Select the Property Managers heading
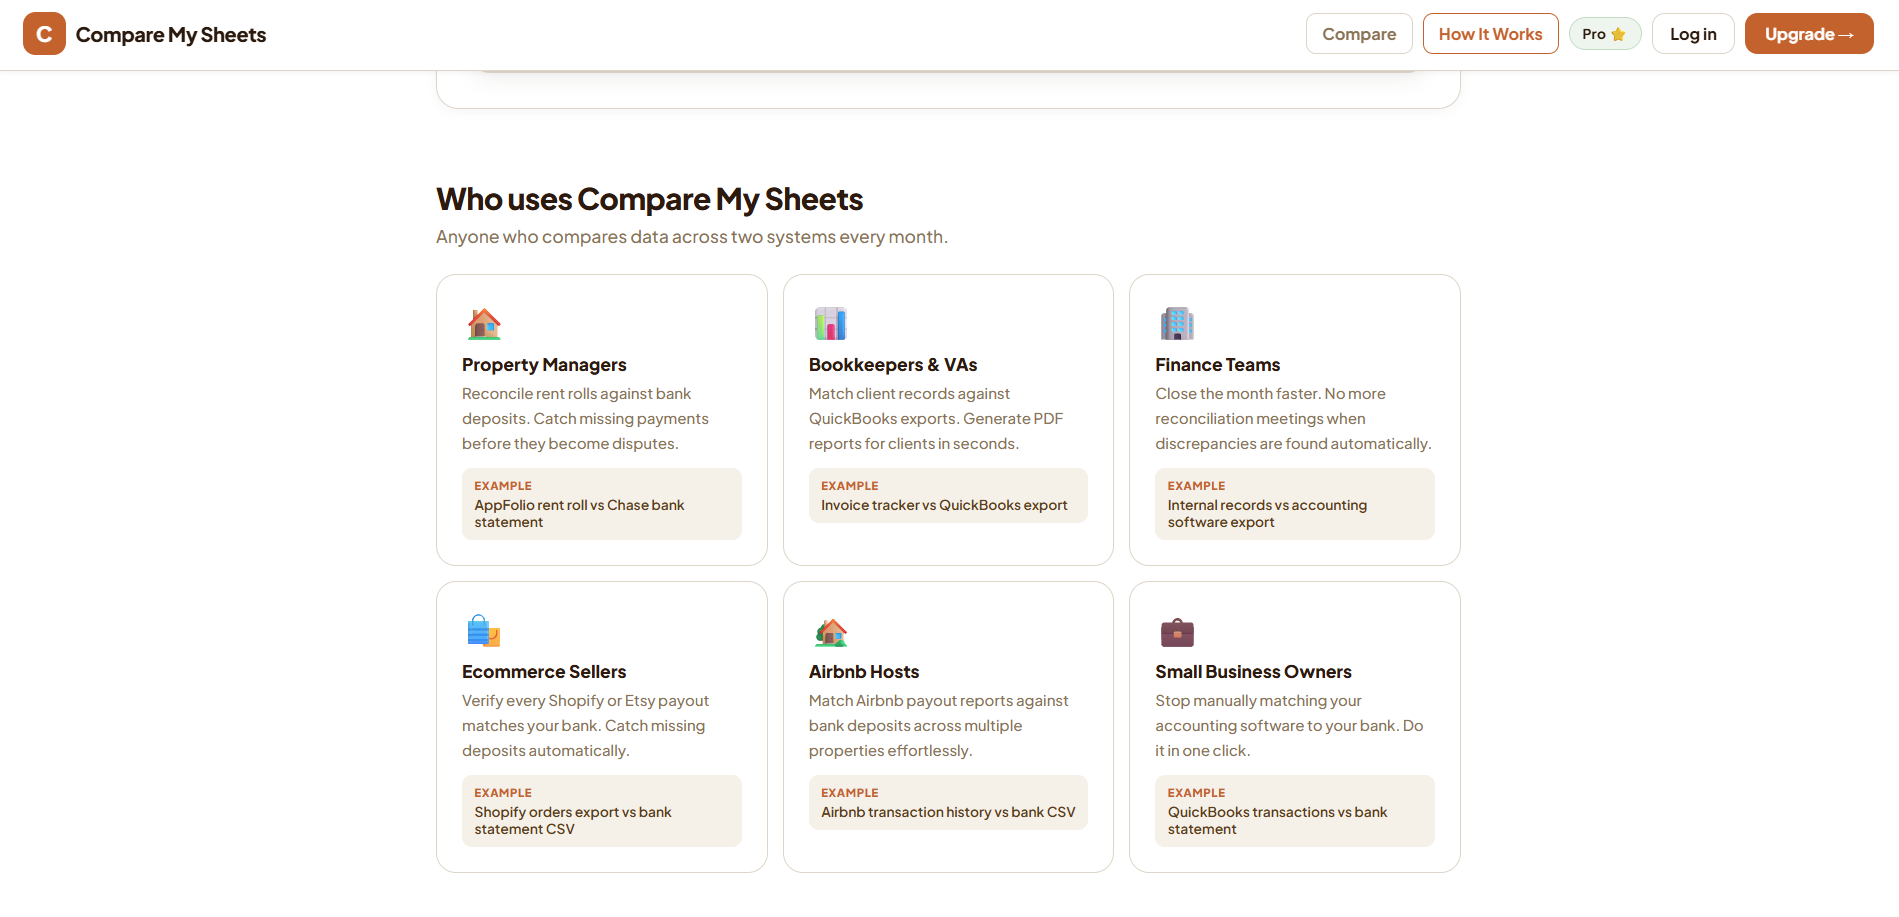 click(544, 365)
